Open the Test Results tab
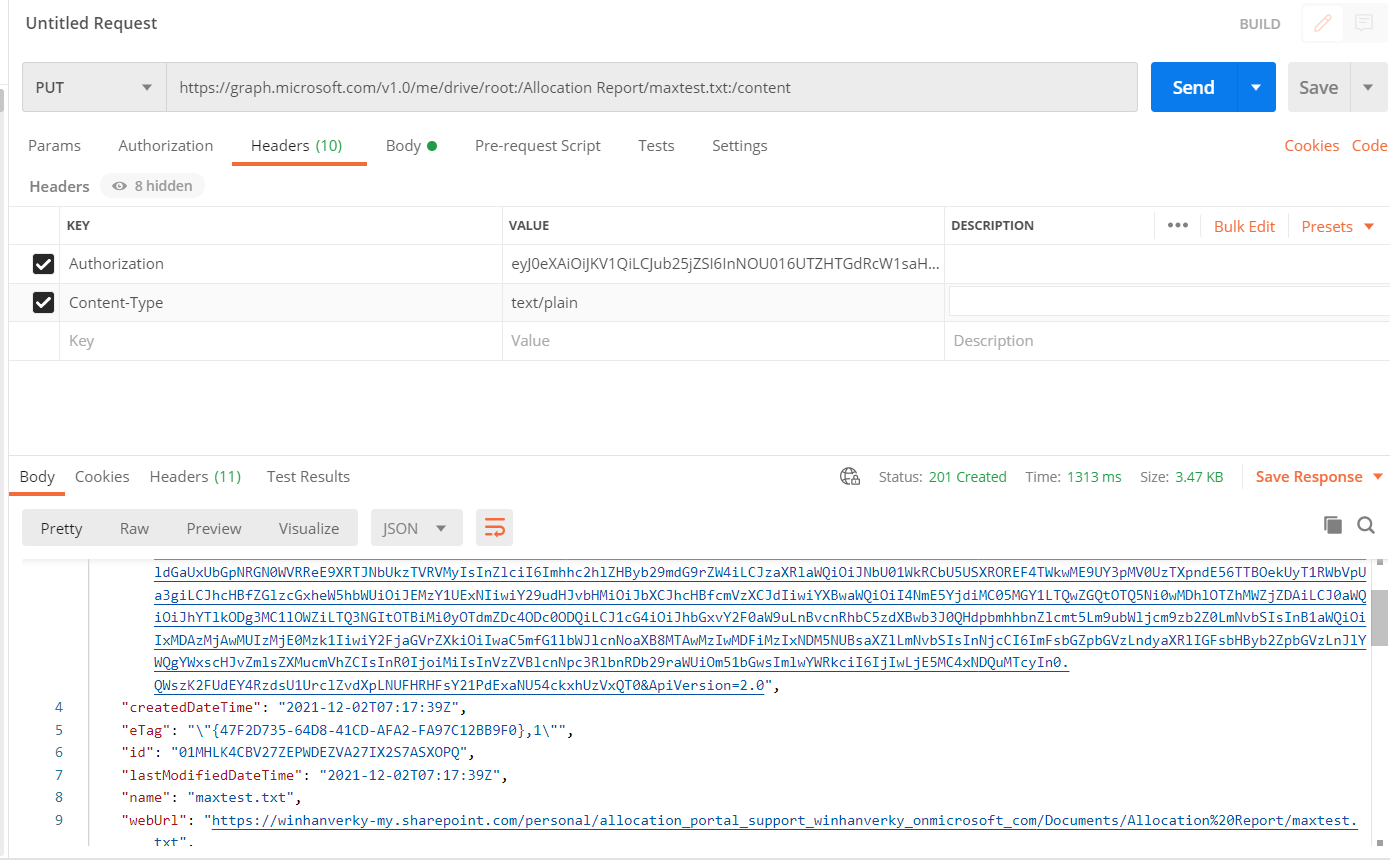The width and height of the screenshot is (1390, 863). click(x=308, y=477)
